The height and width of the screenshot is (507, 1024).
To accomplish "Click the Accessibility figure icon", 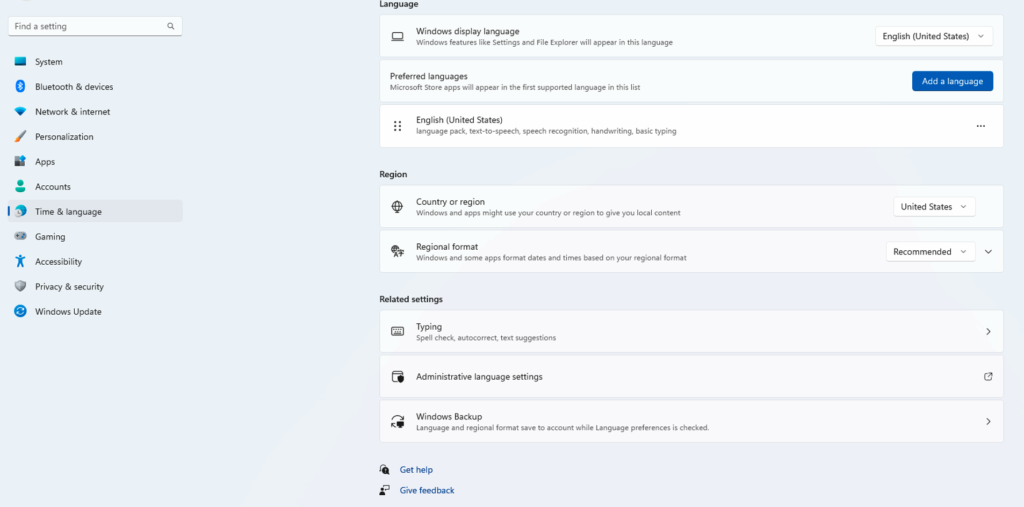I will tap(20, 261).
